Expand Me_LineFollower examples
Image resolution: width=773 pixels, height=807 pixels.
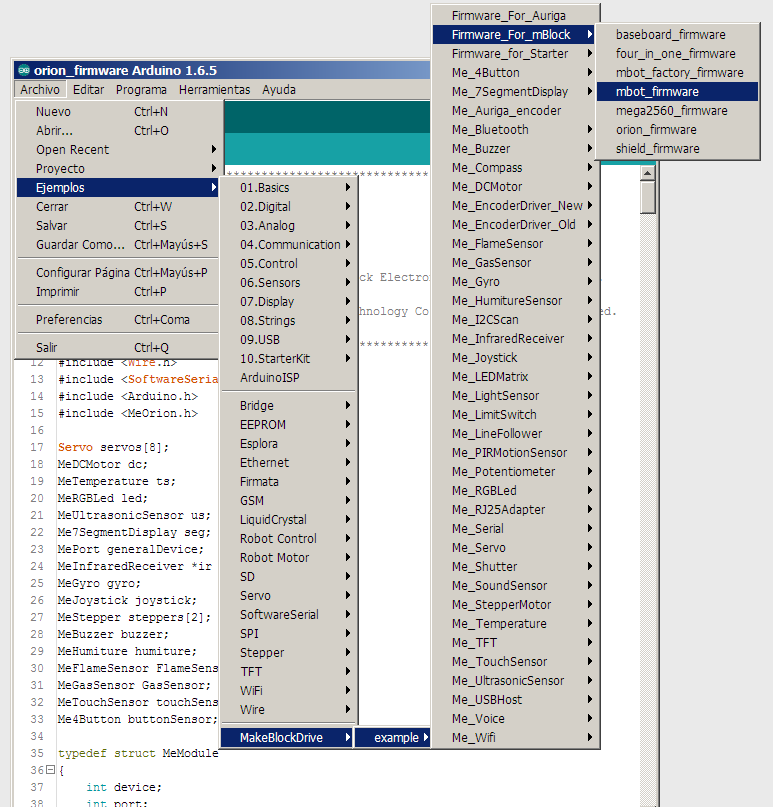click(515, 434)
